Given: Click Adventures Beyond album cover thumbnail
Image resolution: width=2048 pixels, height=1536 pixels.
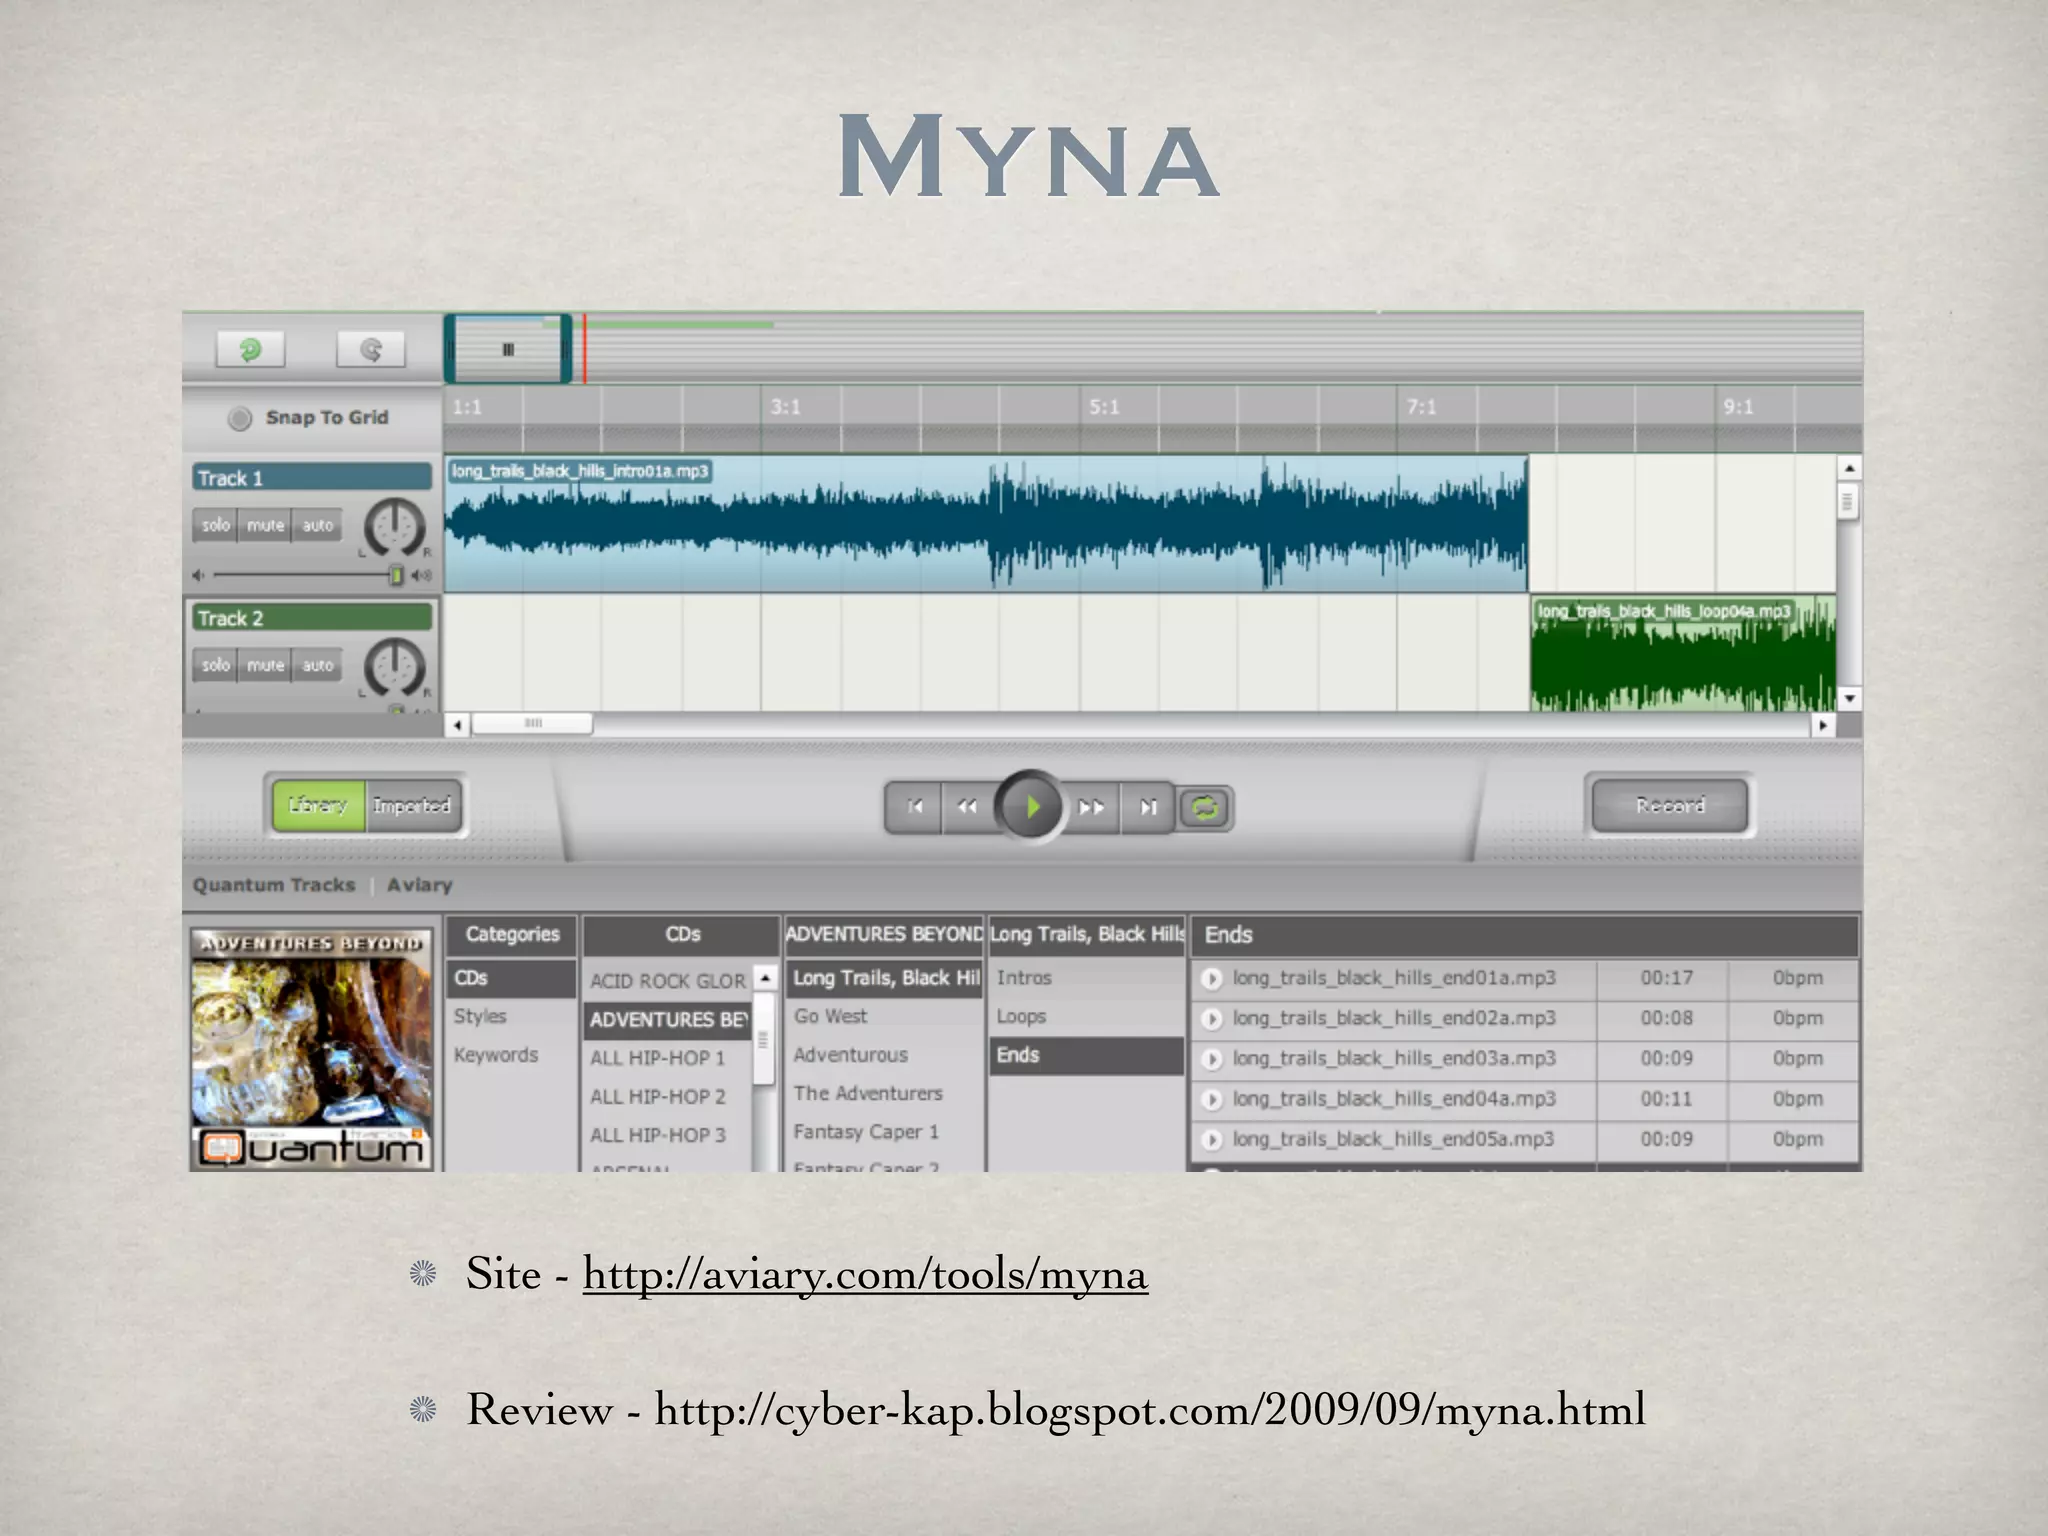Looking at the screenshot, I should coord(312,1049).
